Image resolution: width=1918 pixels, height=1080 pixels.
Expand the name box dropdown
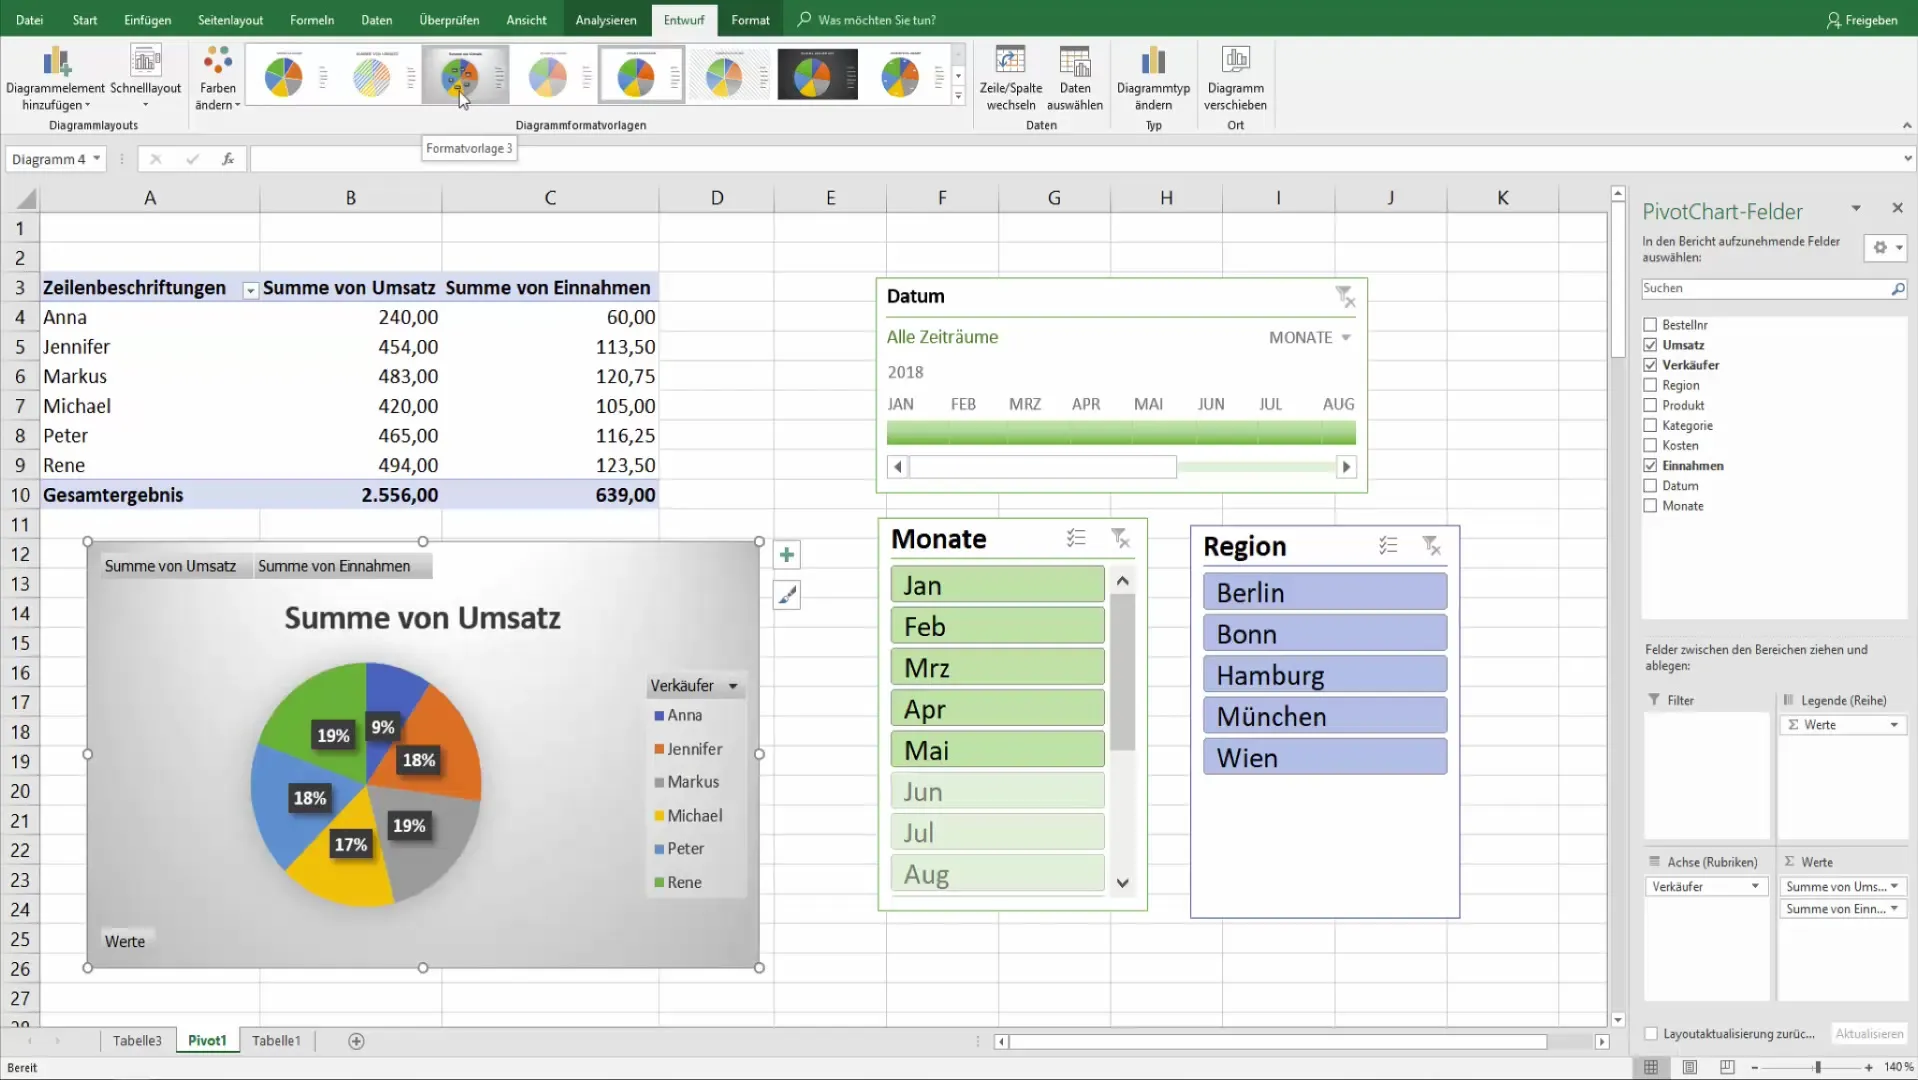click(96, 159)
